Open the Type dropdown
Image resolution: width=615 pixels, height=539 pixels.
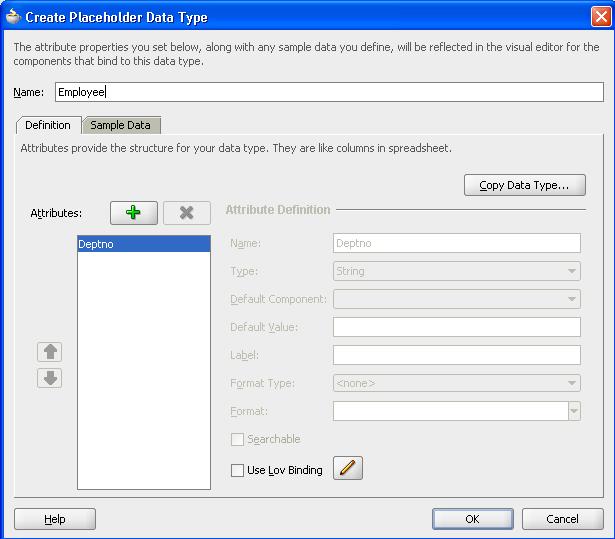(572, 271)
